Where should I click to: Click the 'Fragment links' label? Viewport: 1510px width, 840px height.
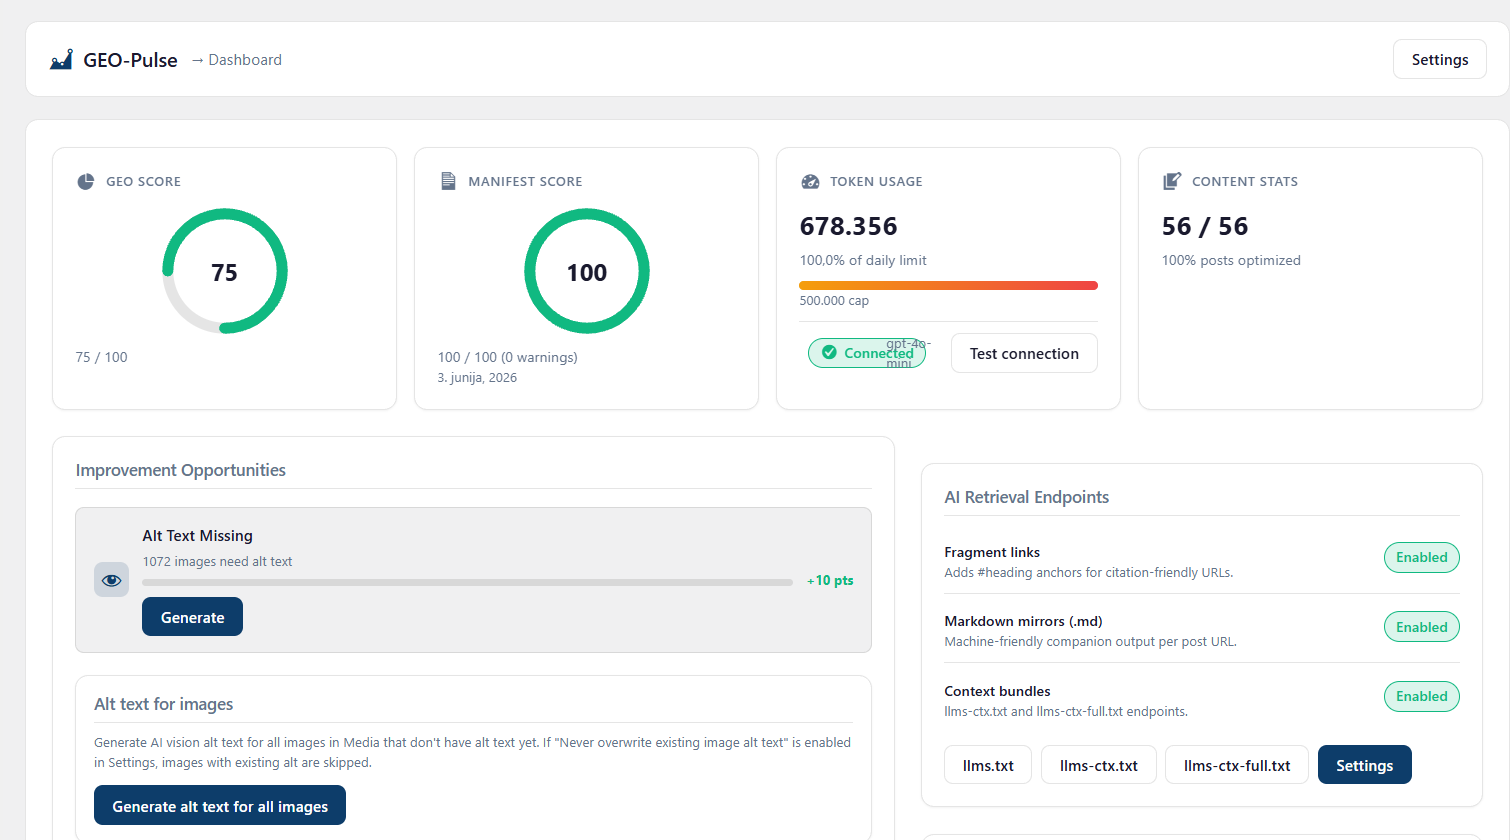992,552
